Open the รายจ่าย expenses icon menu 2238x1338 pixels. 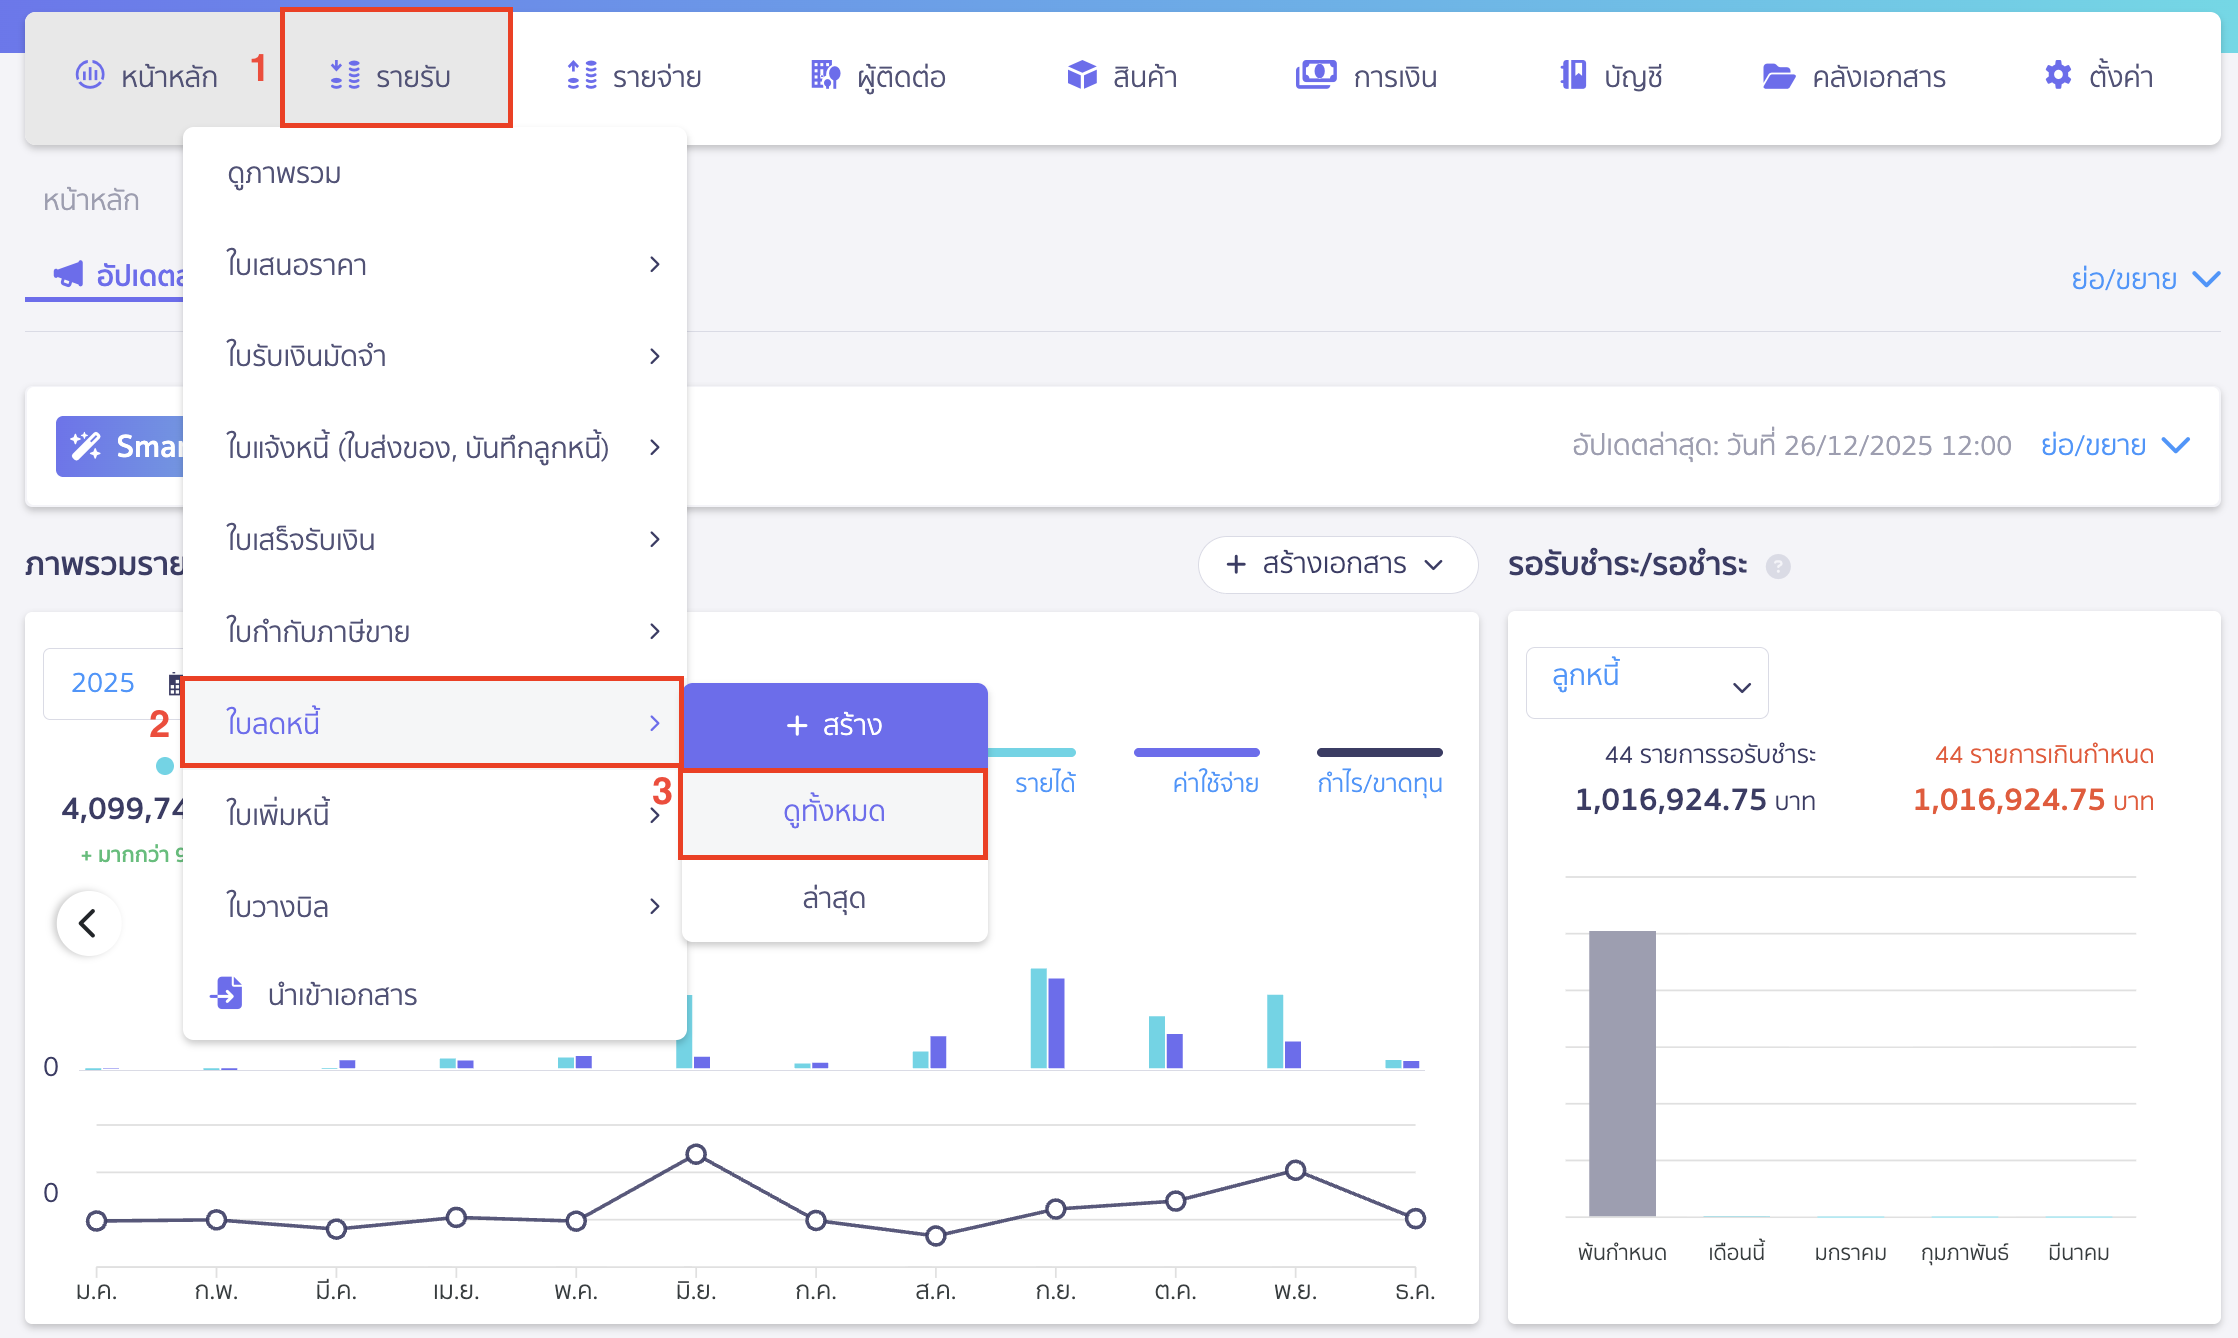(x=582, y=75)
